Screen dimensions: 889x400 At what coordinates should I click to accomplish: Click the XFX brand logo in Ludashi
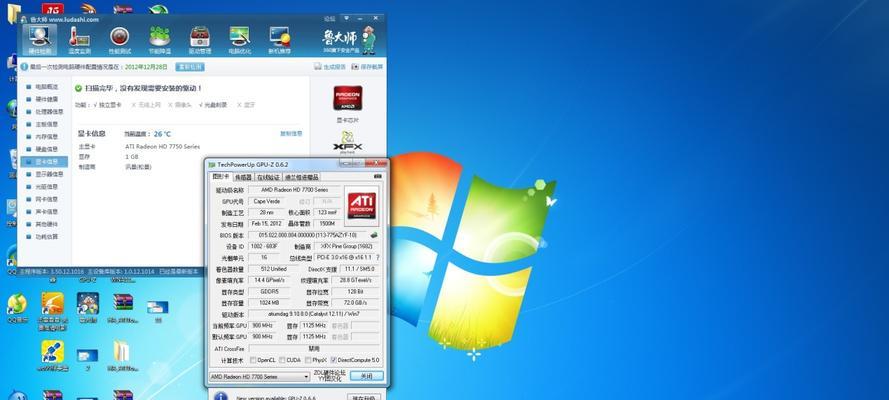pyautogui.click(x=348, y=142)
